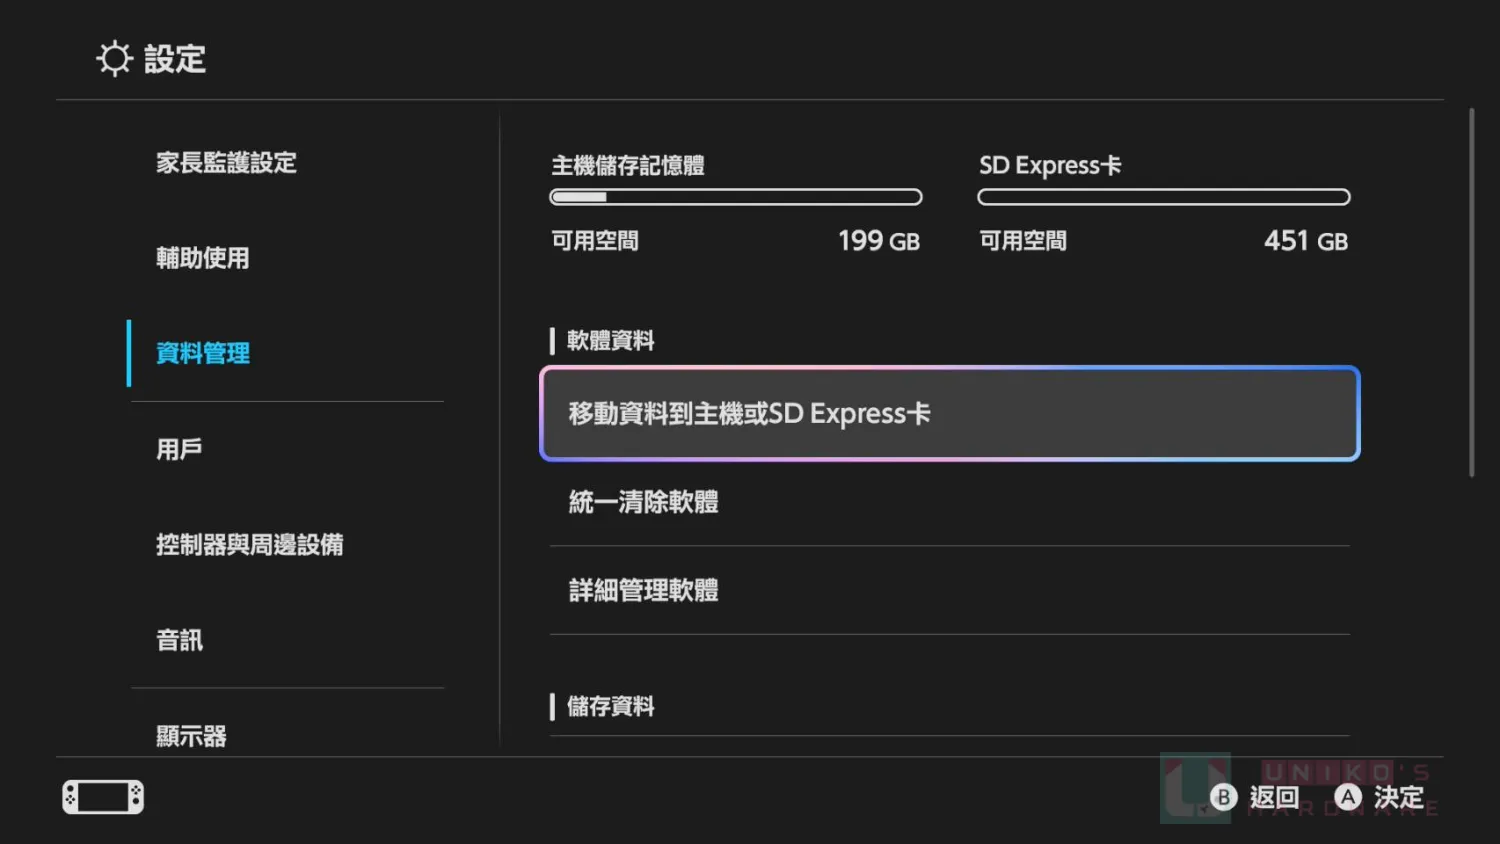Viewport: 1500px width, 844px height.
Task: Go to 控制器與周邊設備 settings
Action: [x=250, y=545]
